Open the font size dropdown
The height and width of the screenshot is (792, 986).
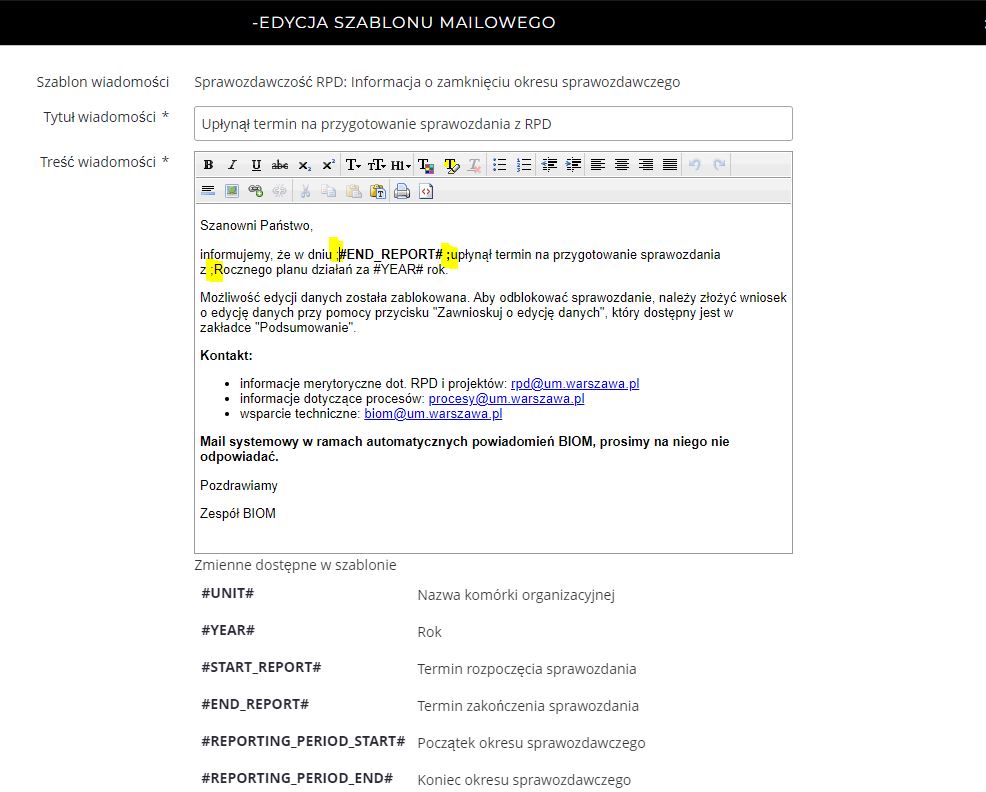pyautogui.click(x=377, y=165)
